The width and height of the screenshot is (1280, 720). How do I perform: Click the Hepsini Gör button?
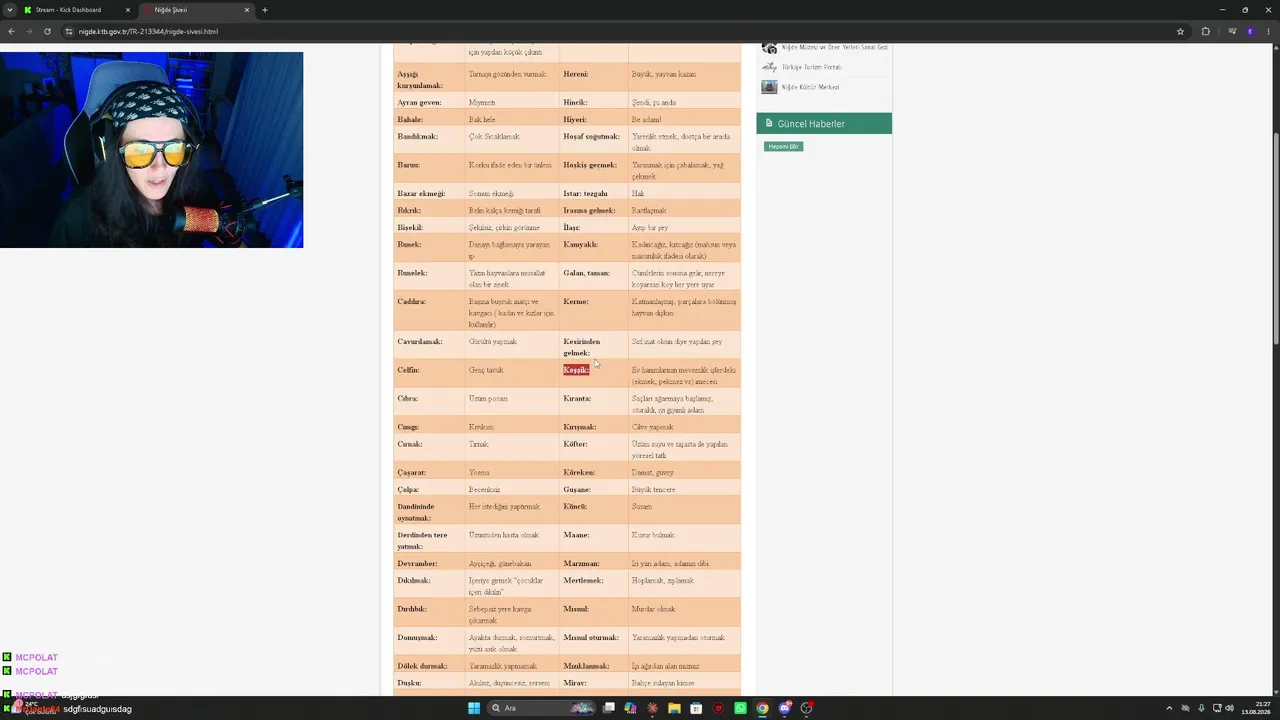click(783, 146)
